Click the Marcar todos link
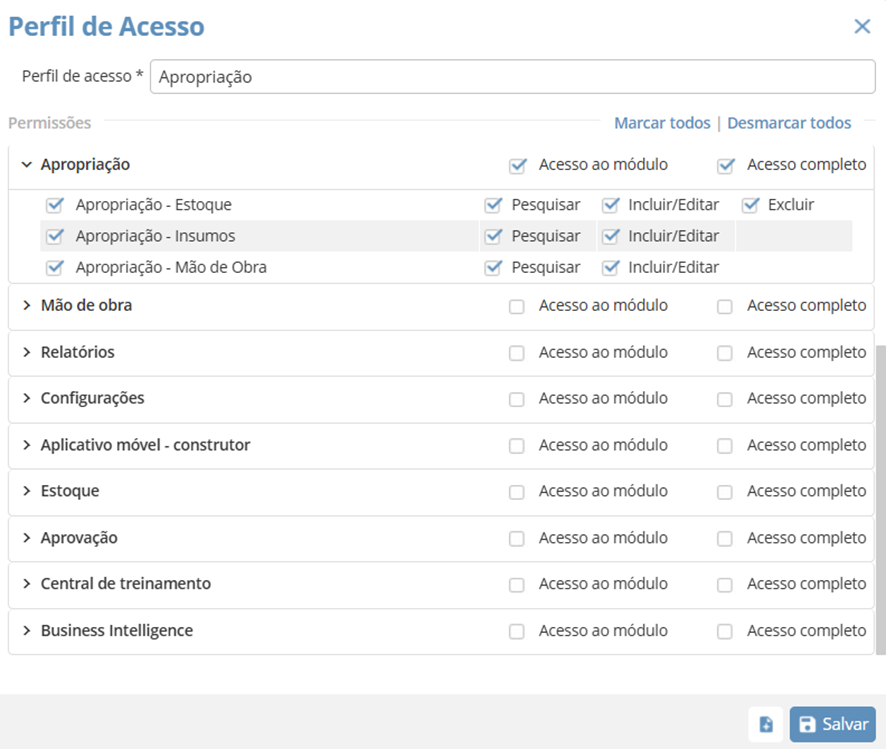886x749 pixels. [662, 123]
